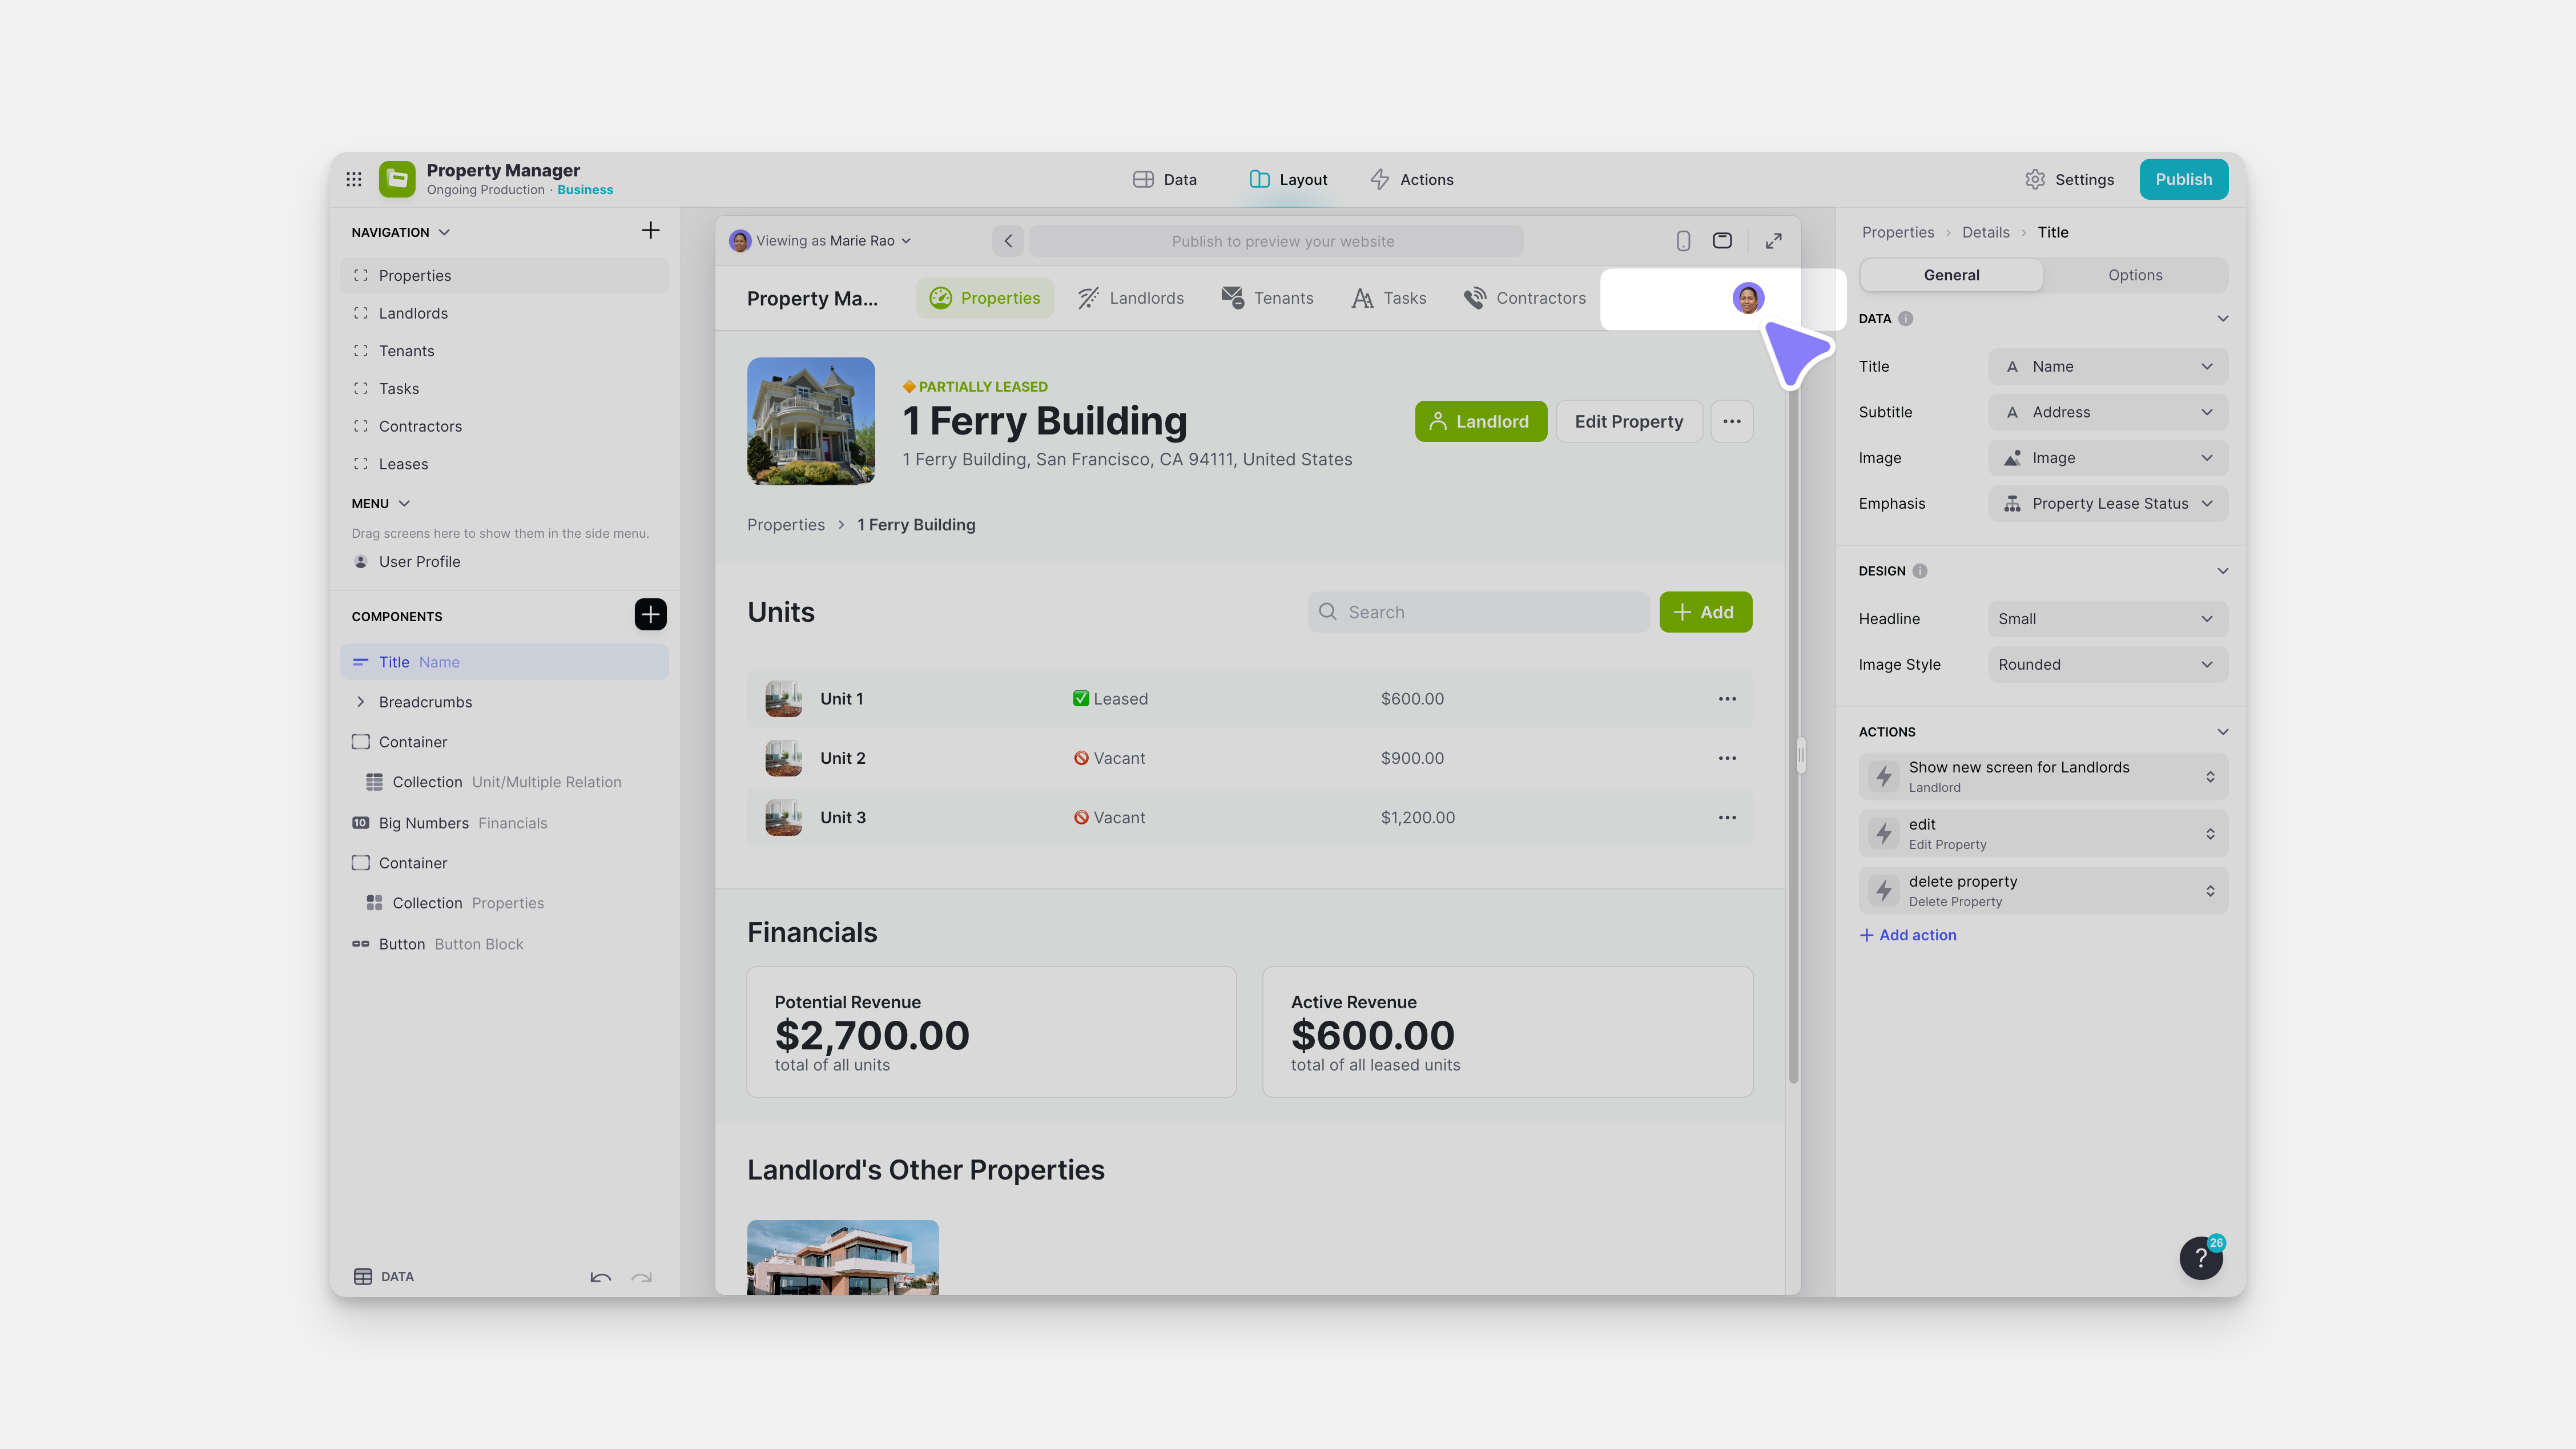Open the Data view in the top toolbar
This screenshot has height=1449, width=2576.
[1164, 179]
